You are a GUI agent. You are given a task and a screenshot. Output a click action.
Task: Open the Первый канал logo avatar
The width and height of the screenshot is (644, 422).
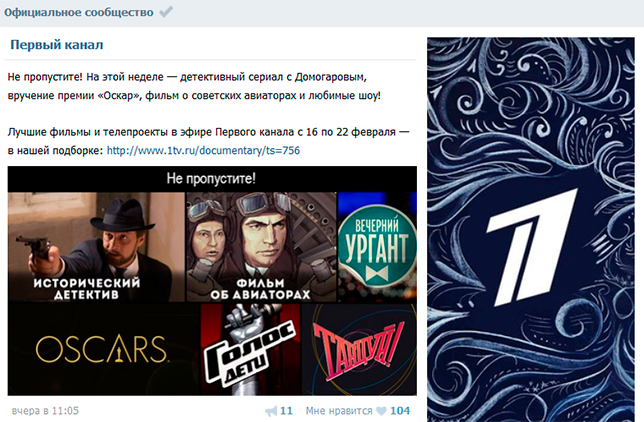pos(531,229)
